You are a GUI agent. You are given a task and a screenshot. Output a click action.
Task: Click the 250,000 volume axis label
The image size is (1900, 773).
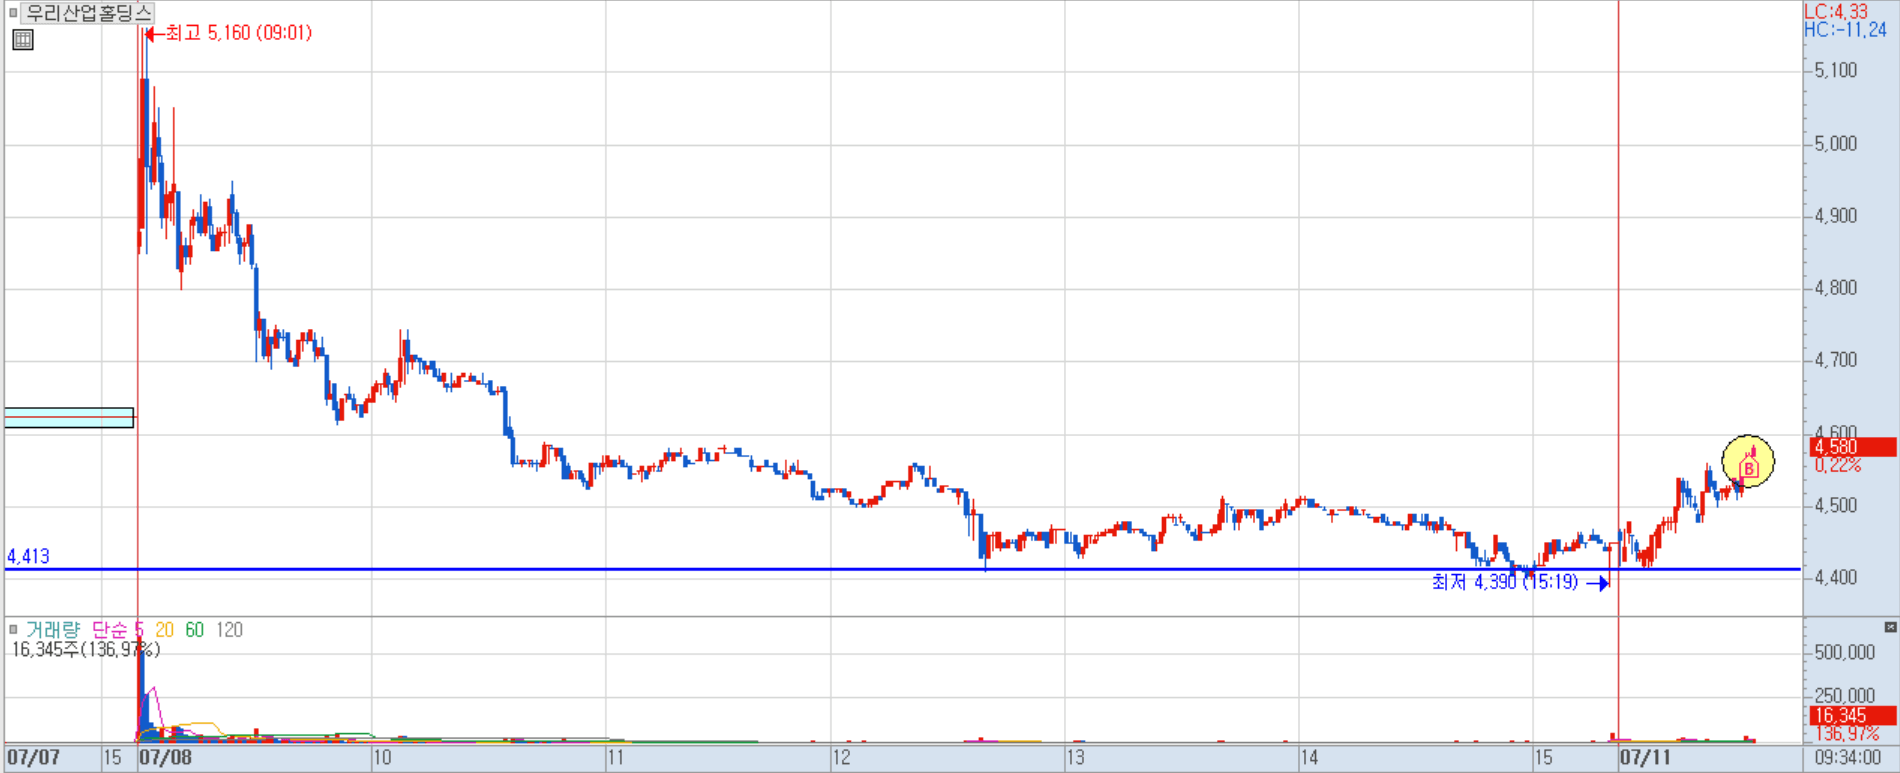(1845, 696)
